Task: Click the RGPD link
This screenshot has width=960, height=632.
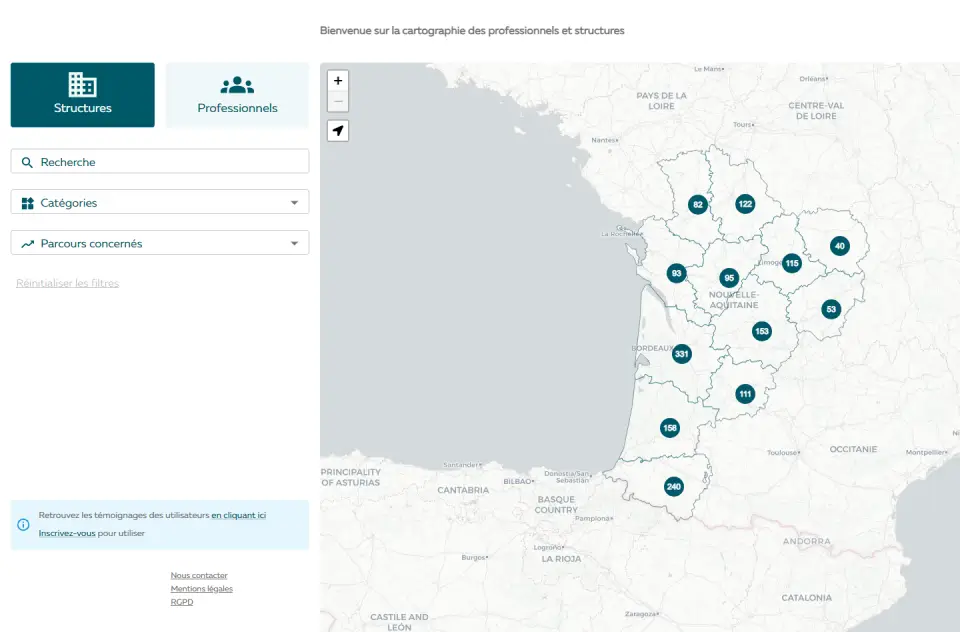Action: (182, 602)
